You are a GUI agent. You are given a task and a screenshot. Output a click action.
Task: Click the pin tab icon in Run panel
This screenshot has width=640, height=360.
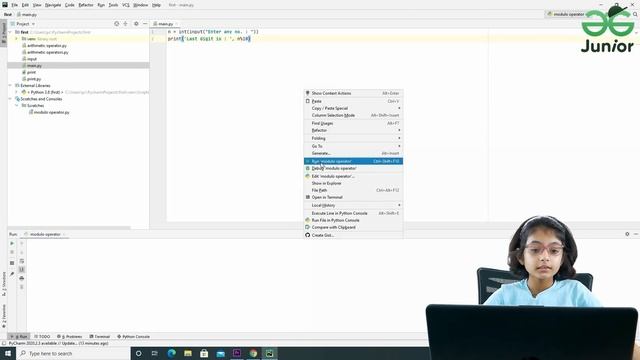tap(12, 274)
